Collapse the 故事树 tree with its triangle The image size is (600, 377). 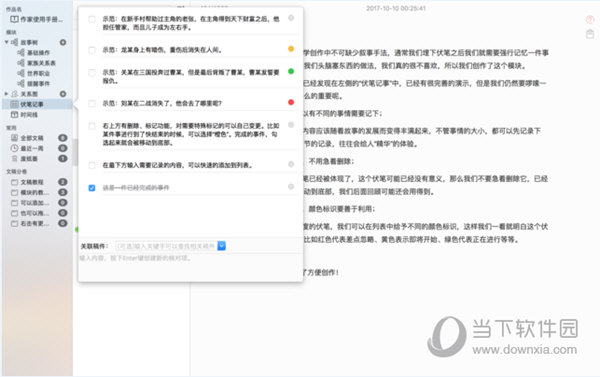(x=7, y=42)
